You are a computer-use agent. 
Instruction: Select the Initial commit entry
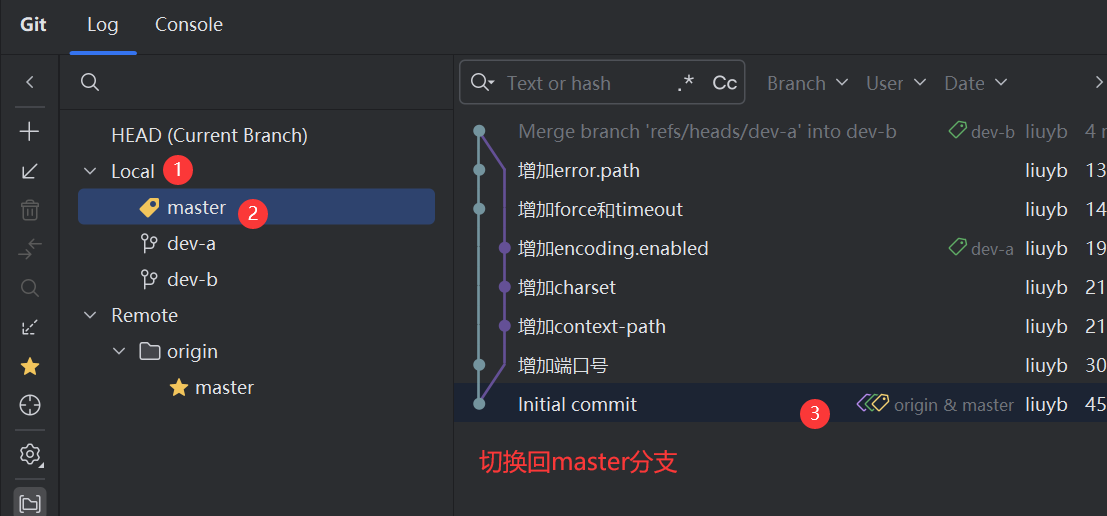click(577, 404)
